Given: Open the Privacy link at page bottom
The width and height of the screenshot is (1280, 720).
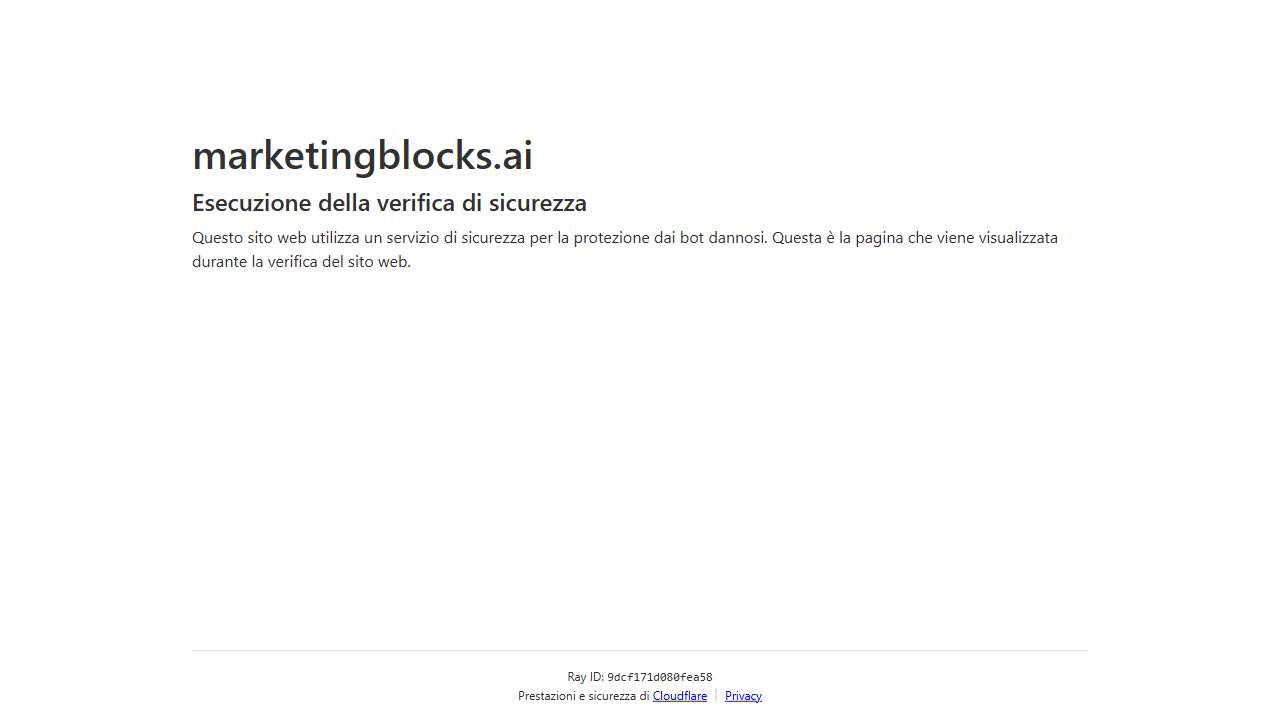Looking at the screenshot, I should point(743,695).
